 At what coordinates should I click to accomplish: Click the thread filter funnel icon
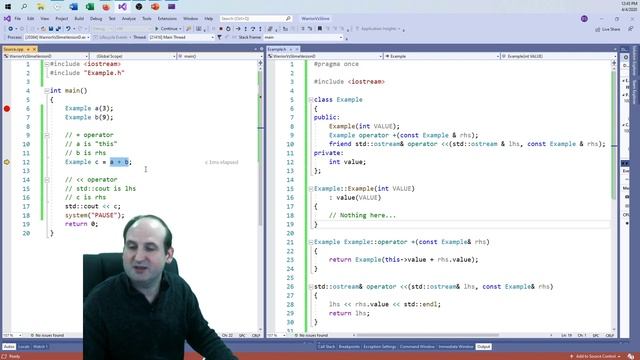(220, 37)
